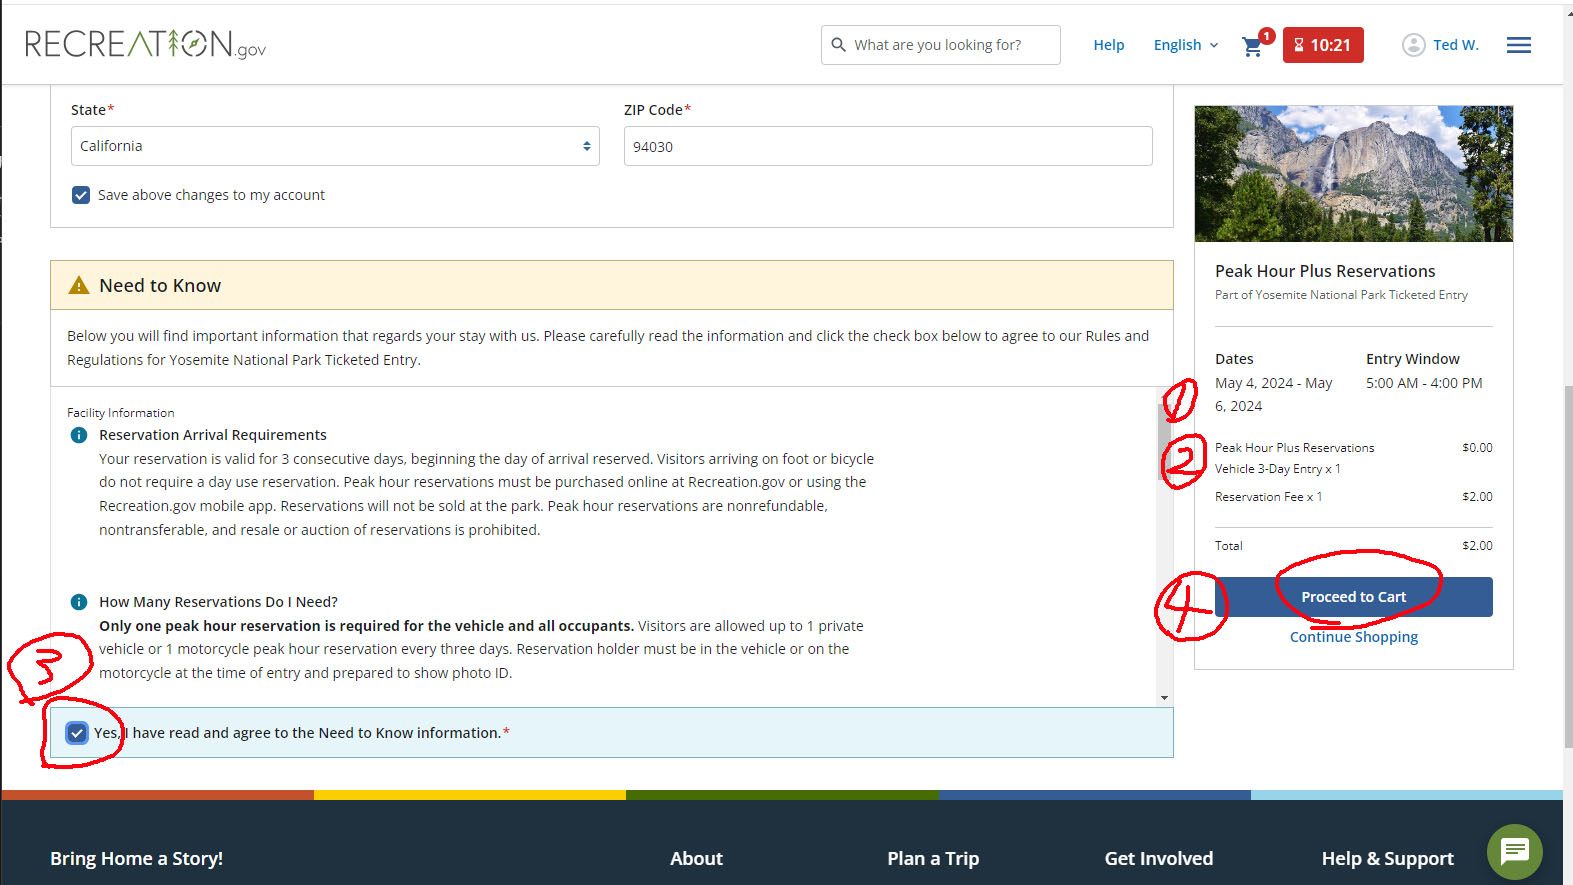Open the chat support bubble icon
Viewport: 1573px width, 885px height.
[x=1514, y=851]
